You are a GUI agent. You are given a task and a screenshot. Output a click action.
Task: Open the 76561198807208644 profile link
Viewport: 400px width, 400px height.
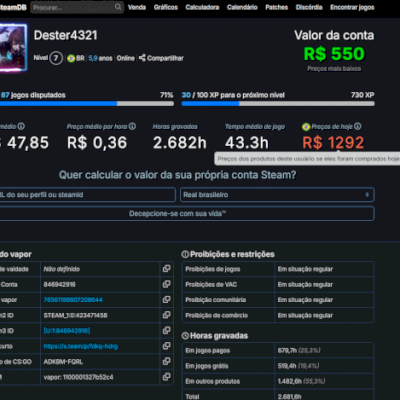[x=73, y=300]
